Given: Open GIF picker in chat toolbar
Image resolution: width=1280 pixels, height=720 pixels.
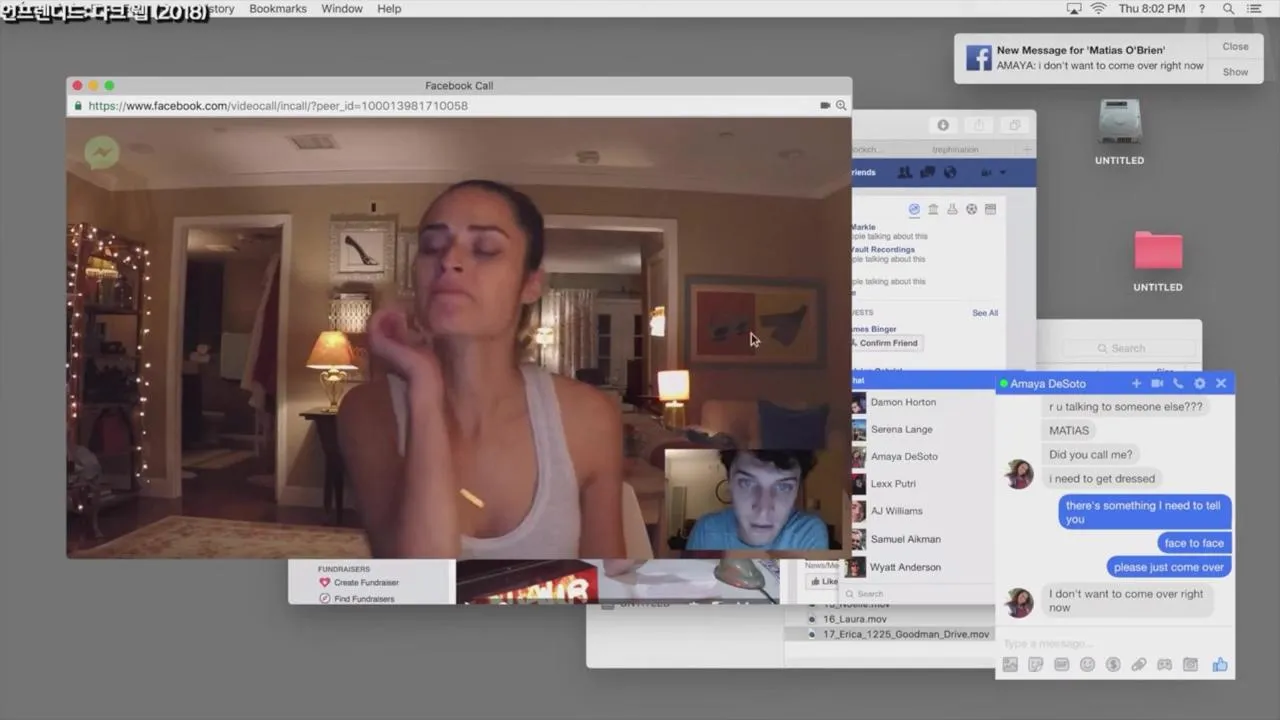Looking at the screenshot, I should 1062,664.
